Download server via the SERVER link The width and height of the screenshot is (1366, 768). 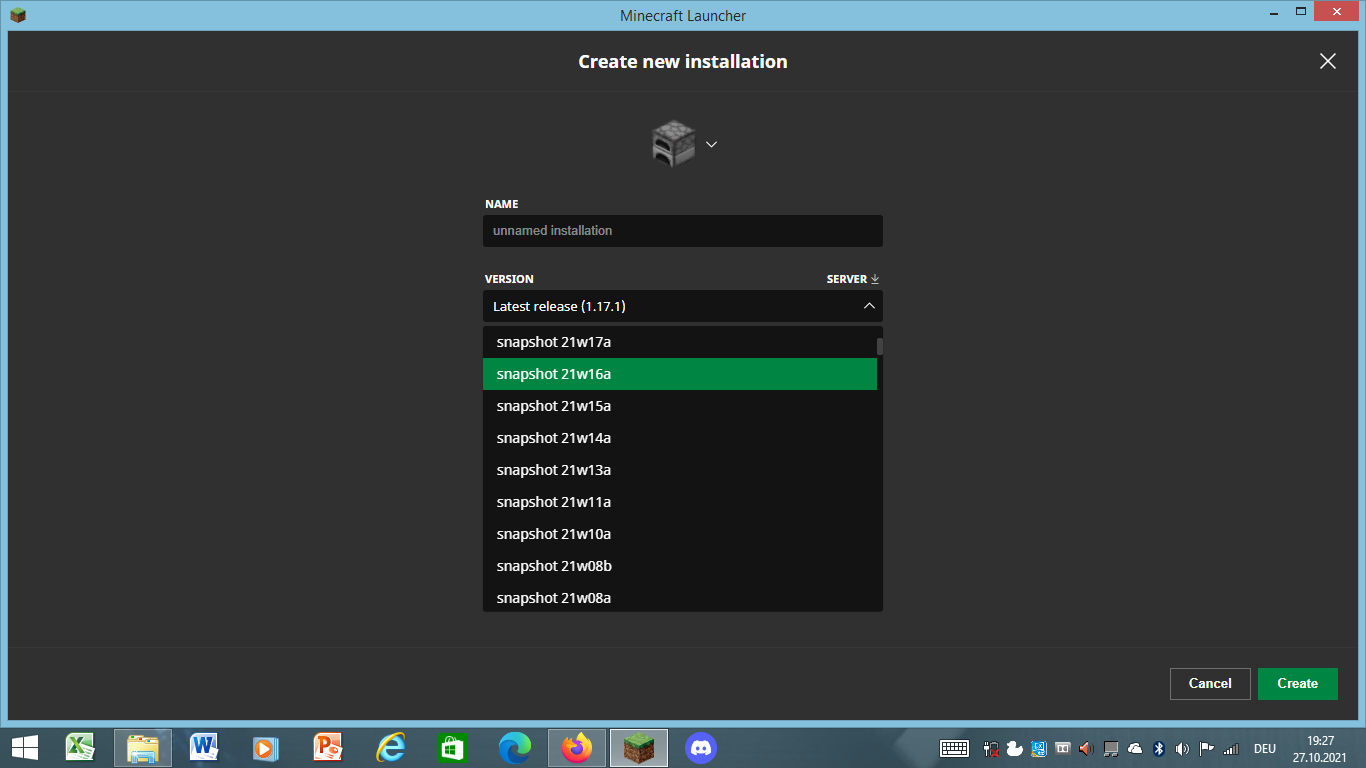pyautogui.click(x=852, y=279)
